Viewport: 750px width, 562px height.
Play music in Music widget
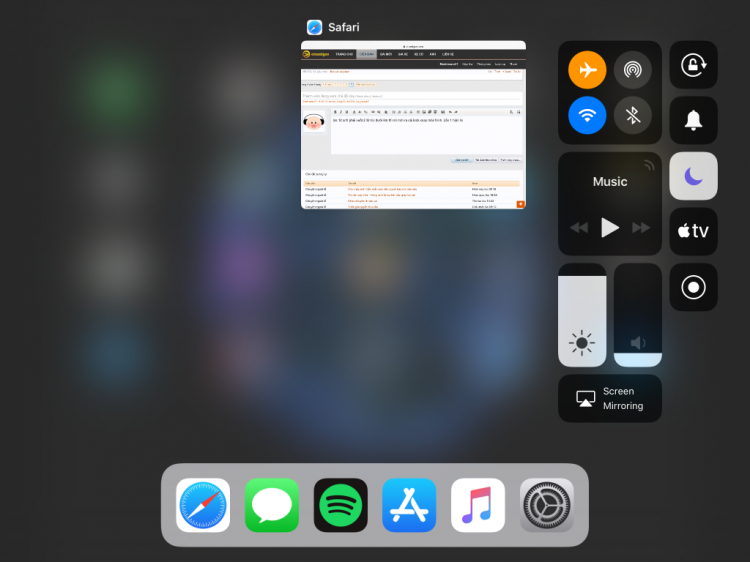pyautogui.click(x=609, y=228)
